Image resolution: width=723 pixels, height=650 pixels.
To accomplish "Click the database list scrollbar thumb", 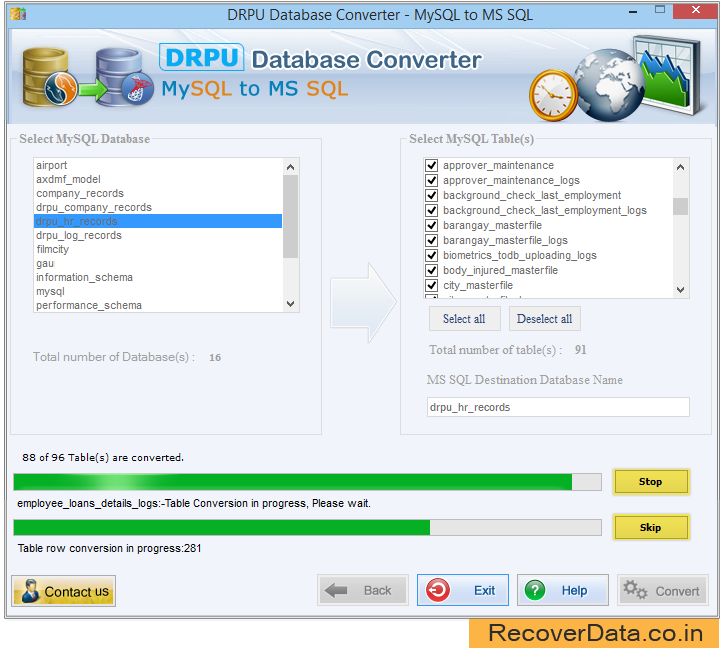I will 290,216.
